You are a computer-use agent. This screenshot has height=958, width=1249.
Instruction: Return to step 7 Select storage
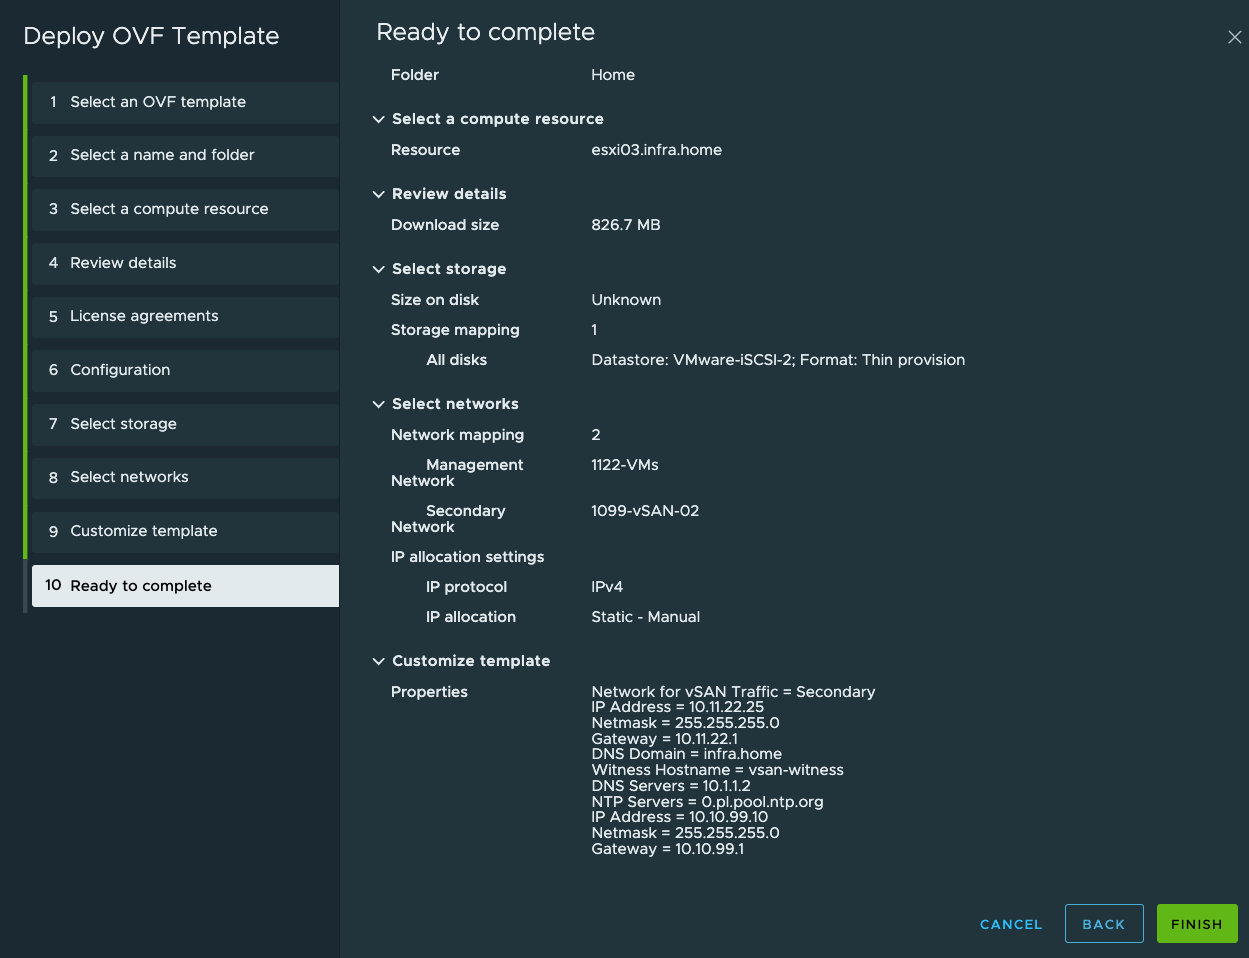185,424
